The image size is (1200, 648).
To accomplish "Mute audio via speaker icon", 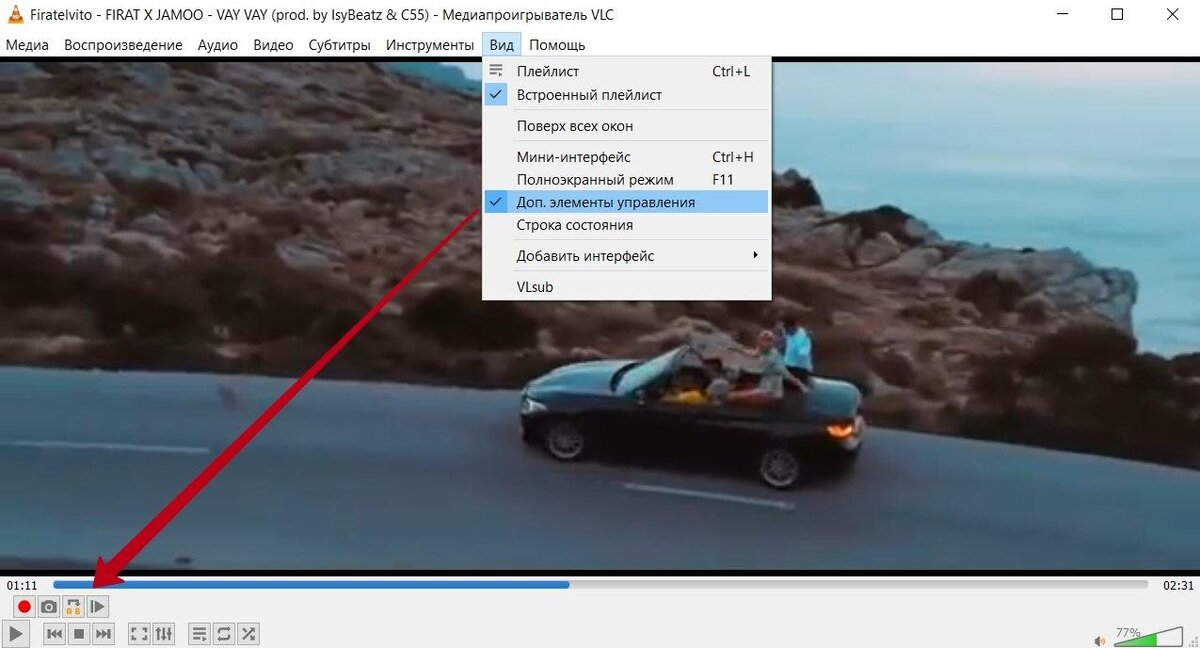I will click(x=1101, y=639).
